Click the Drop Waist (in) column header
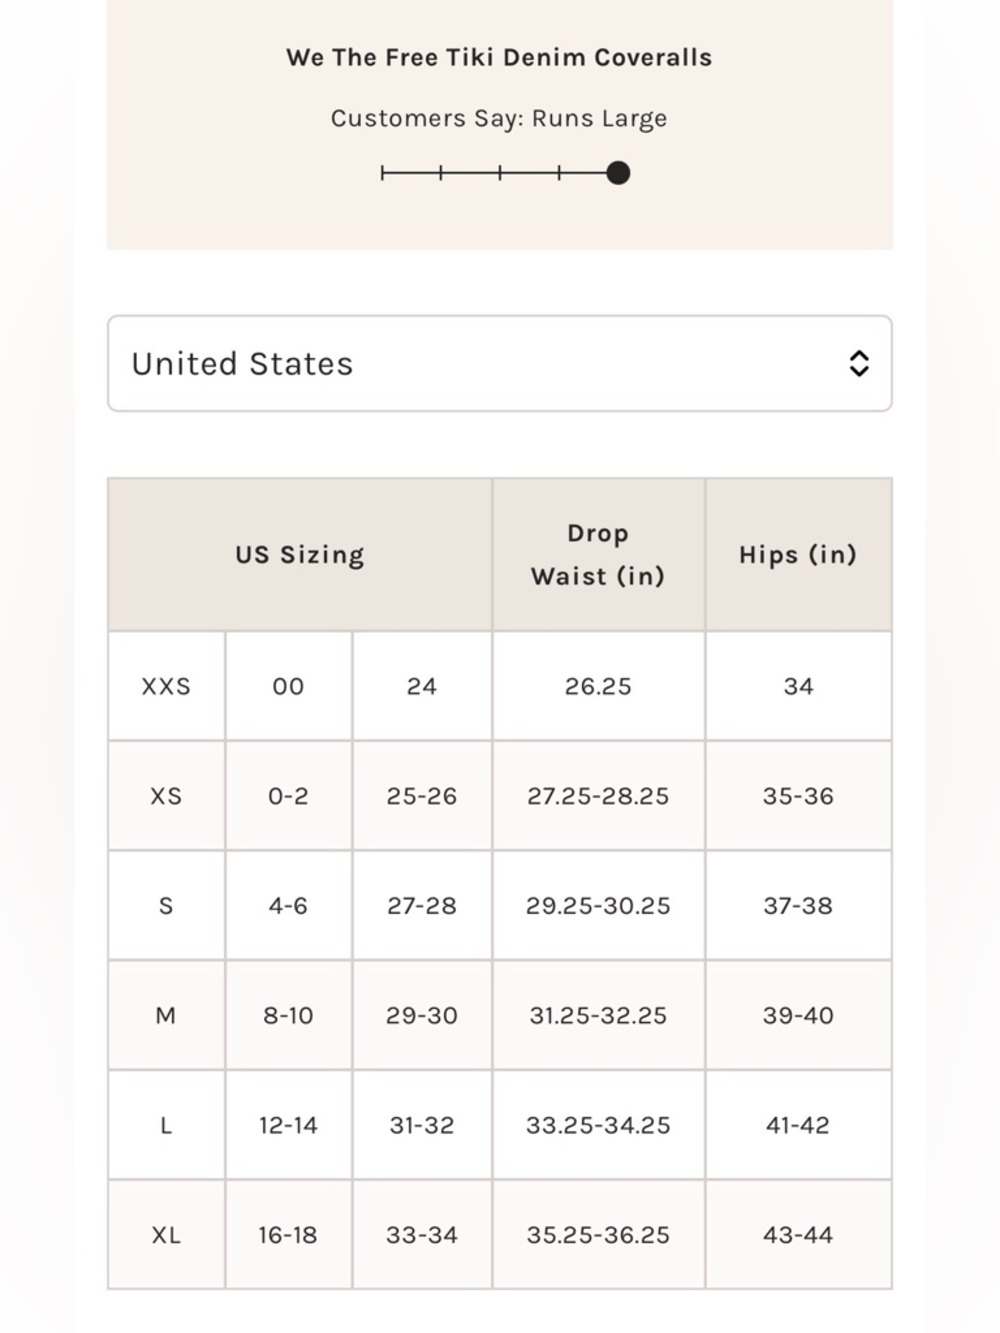The height and width of the screenshot is (1333, 1000). pos(598,554)
